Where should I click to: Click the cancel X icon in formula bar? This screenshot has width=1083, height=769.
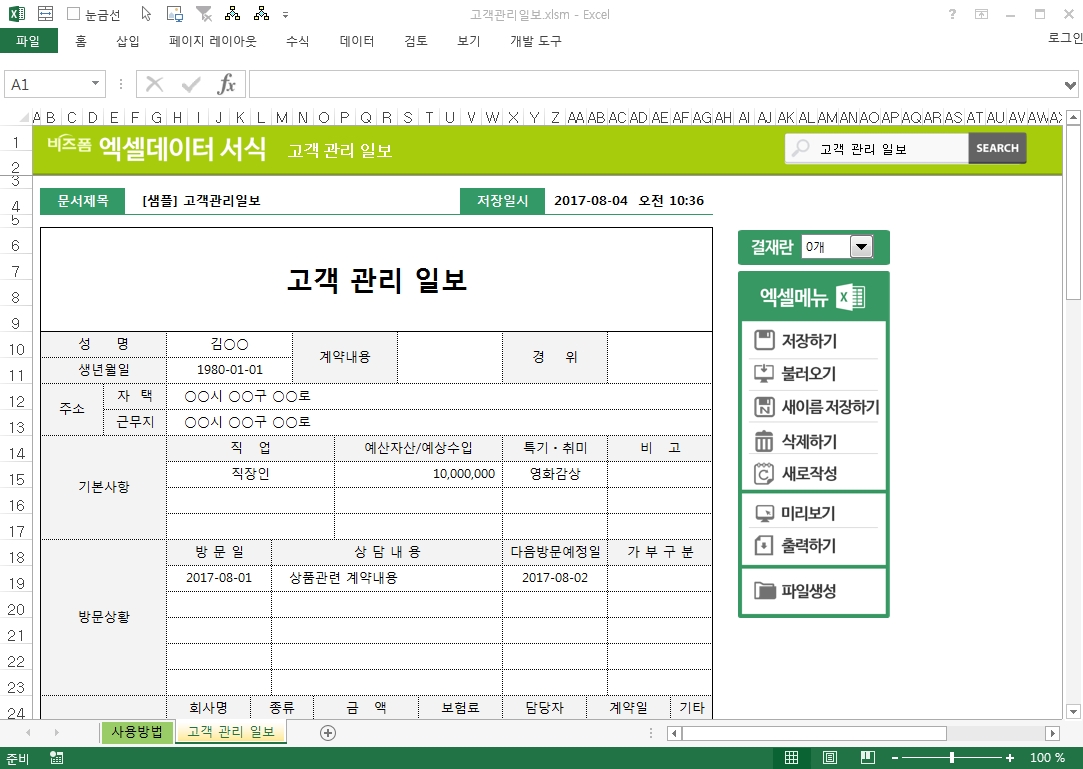pos(155,84)
